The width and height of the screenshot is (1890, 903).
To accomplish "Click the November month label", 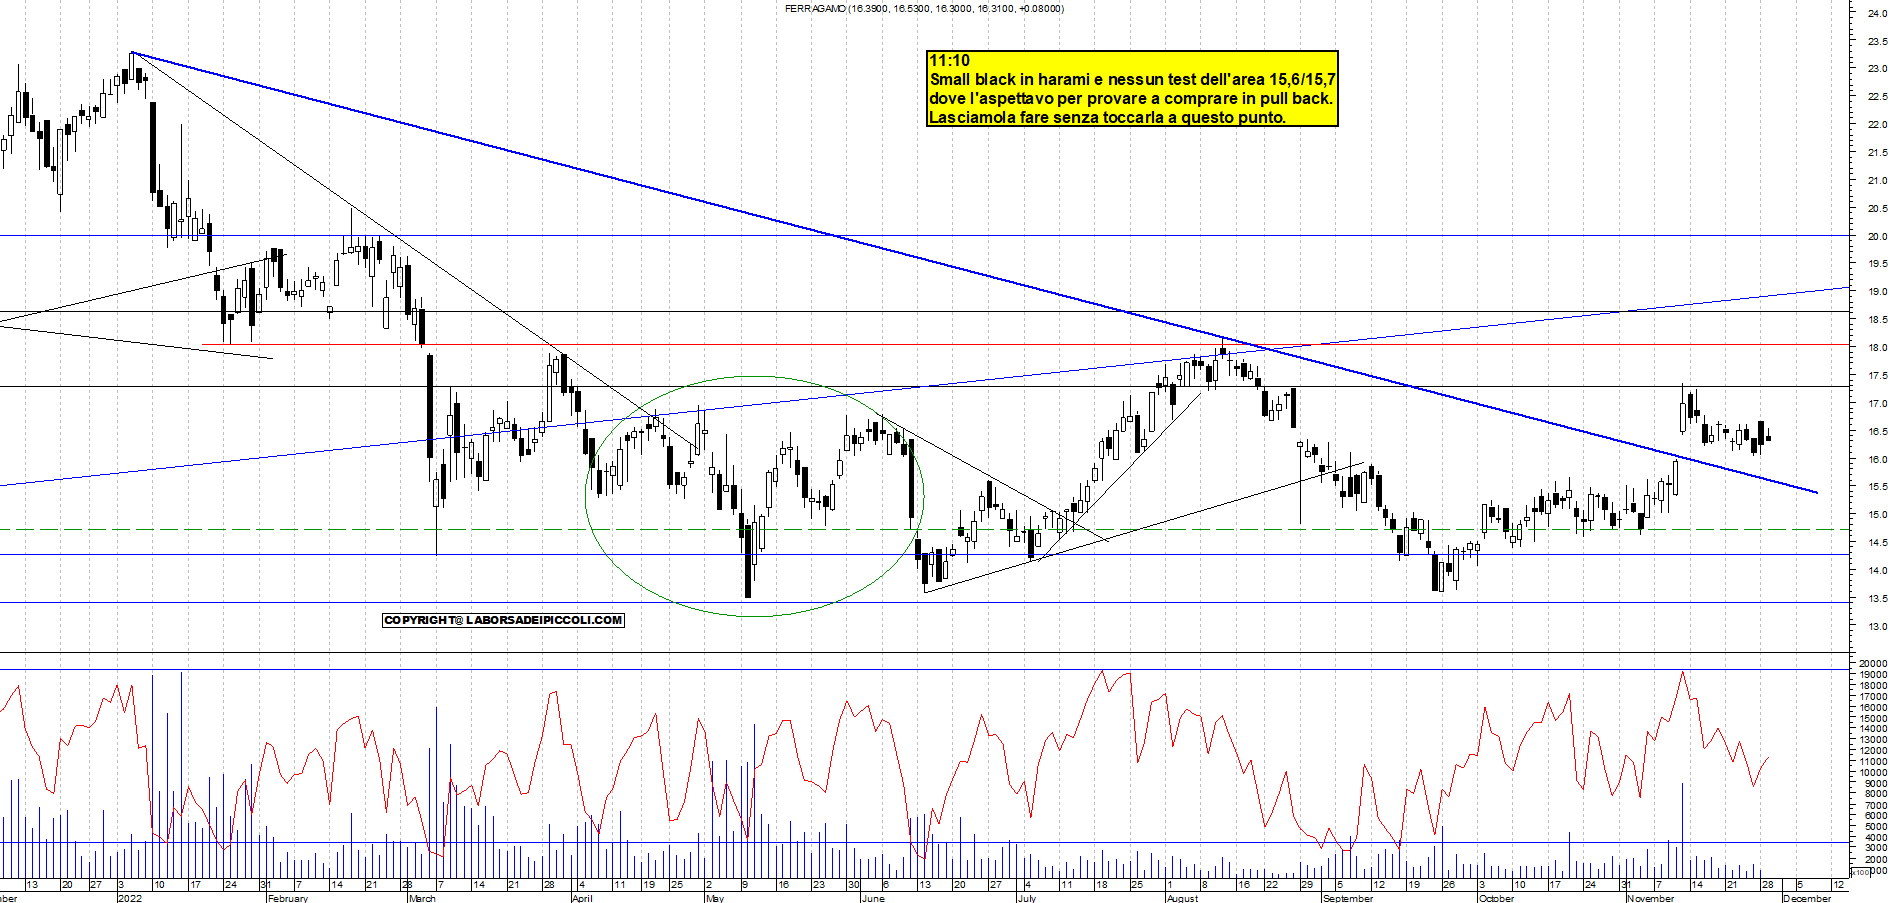I will (x=1651, y=898).
